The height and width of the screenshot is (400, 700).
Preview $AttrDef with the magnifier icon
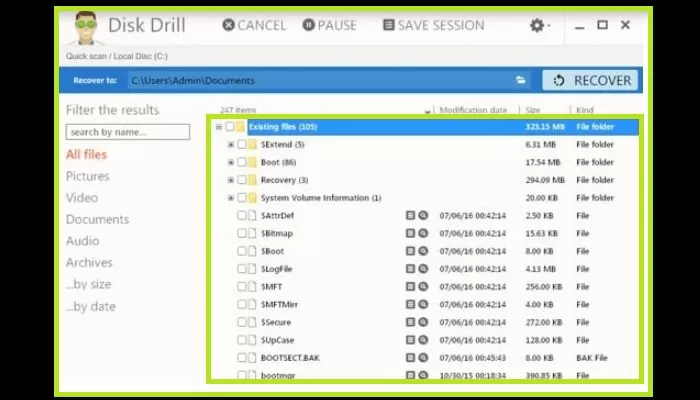click(423, 216)
